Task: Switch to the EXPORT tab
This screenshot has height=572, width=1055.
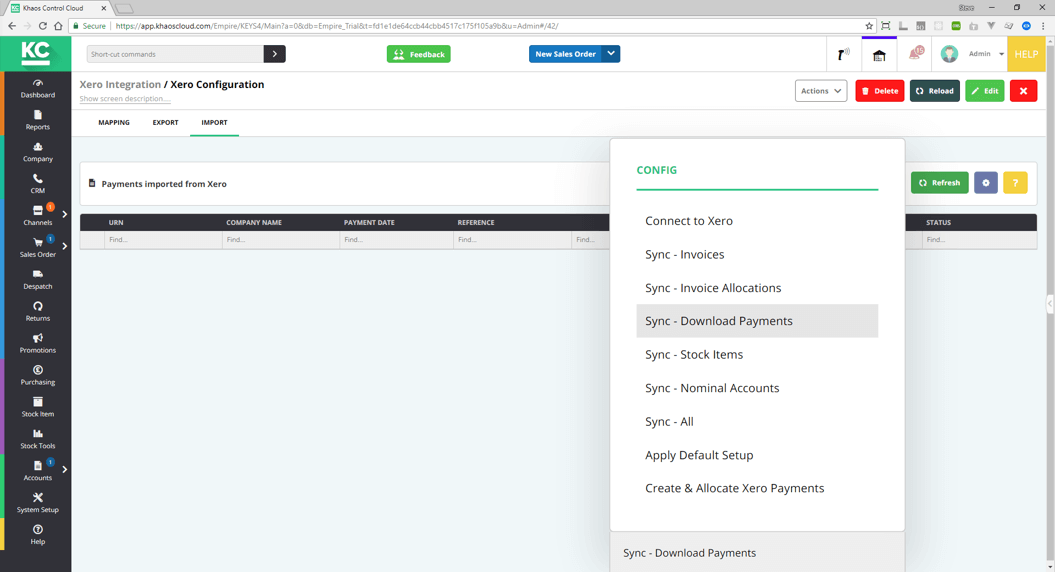Action: [x=166, y=122]
